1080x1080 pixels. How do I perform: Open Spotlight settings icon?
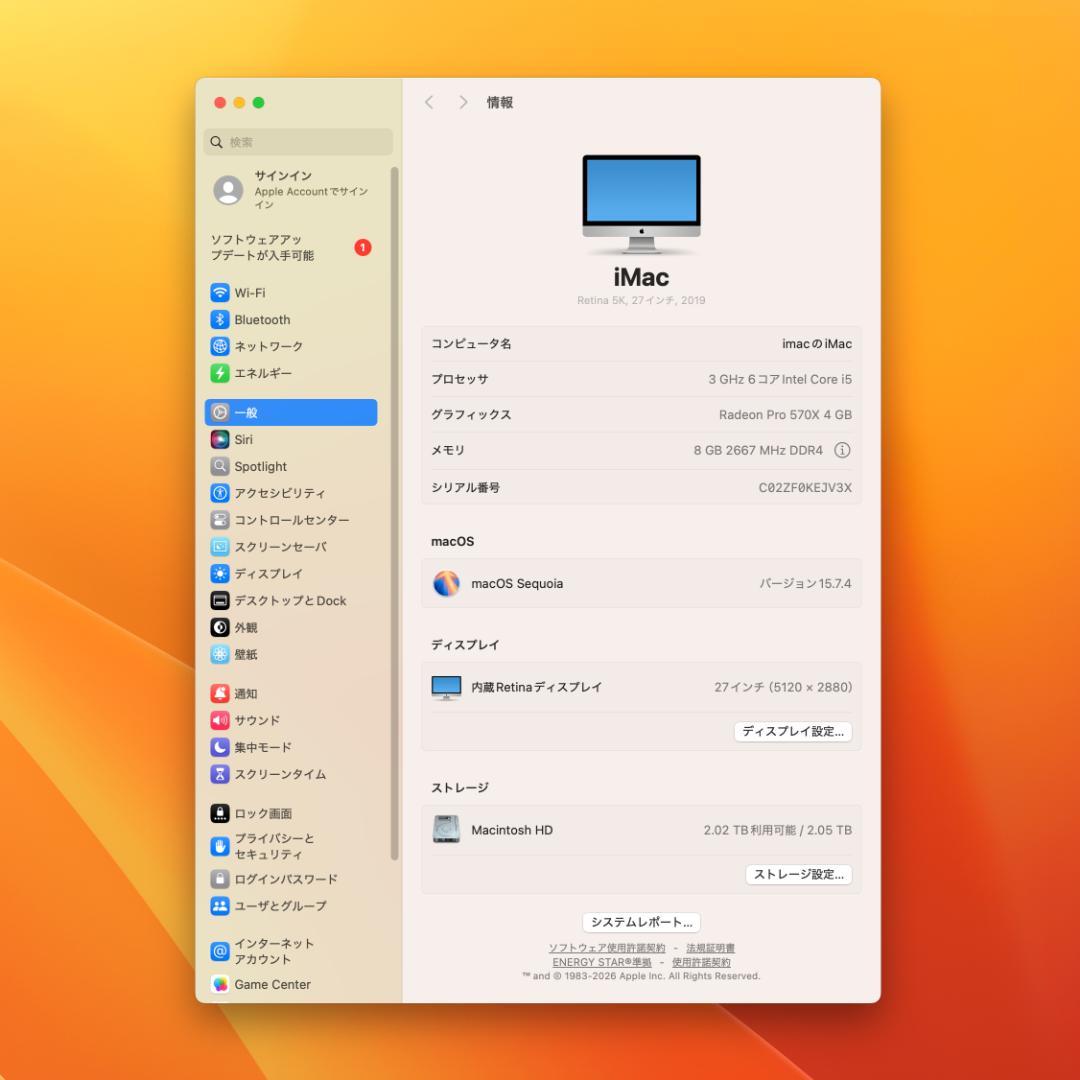(x=220, y=466)
